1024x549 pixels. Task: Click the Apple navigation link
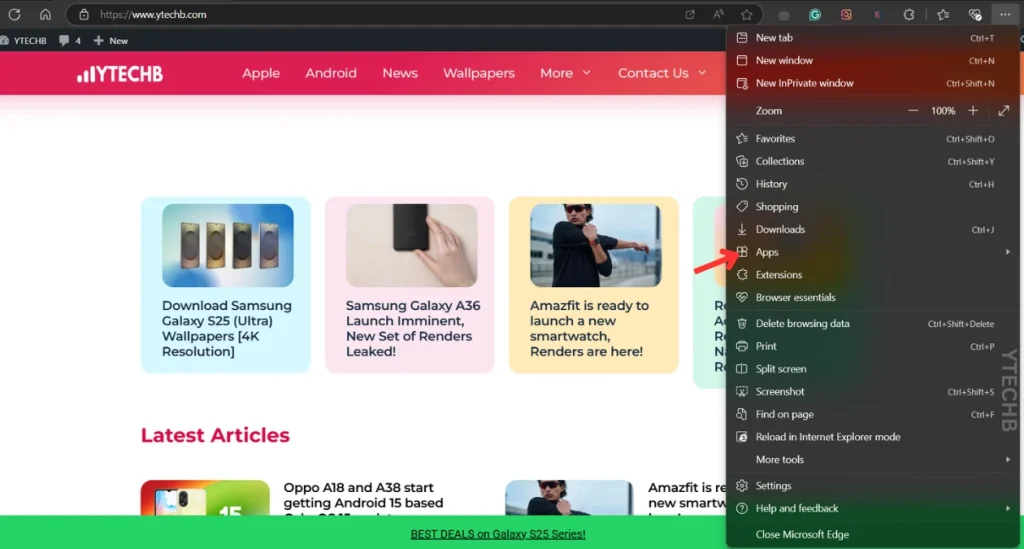pos(261,73)
